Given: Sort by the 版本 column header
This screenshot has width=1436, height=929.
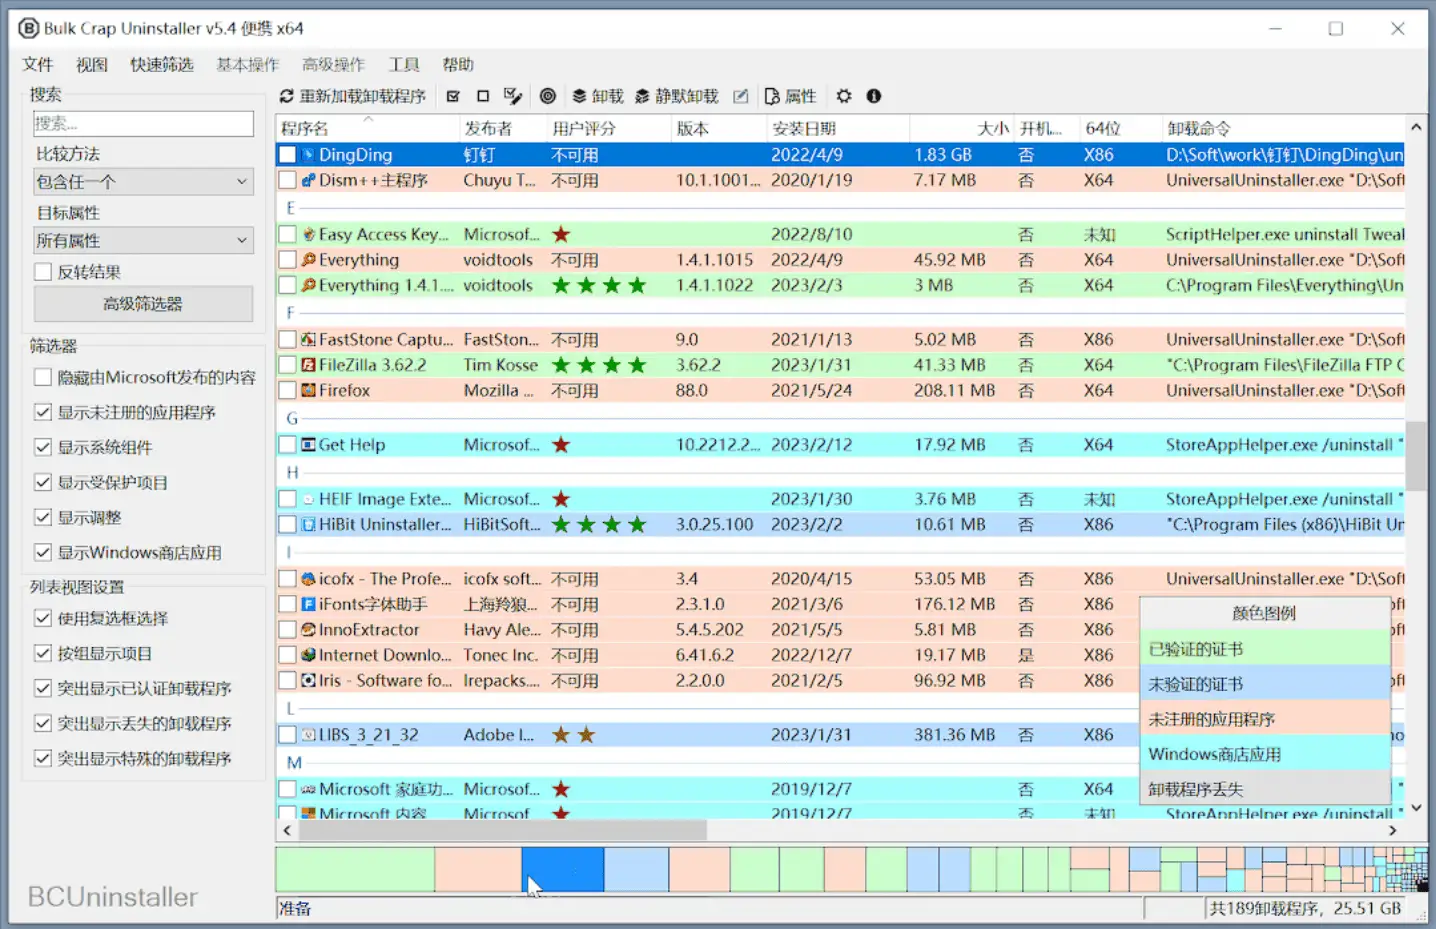Looking at the screenshot, I should pos(719,128).
